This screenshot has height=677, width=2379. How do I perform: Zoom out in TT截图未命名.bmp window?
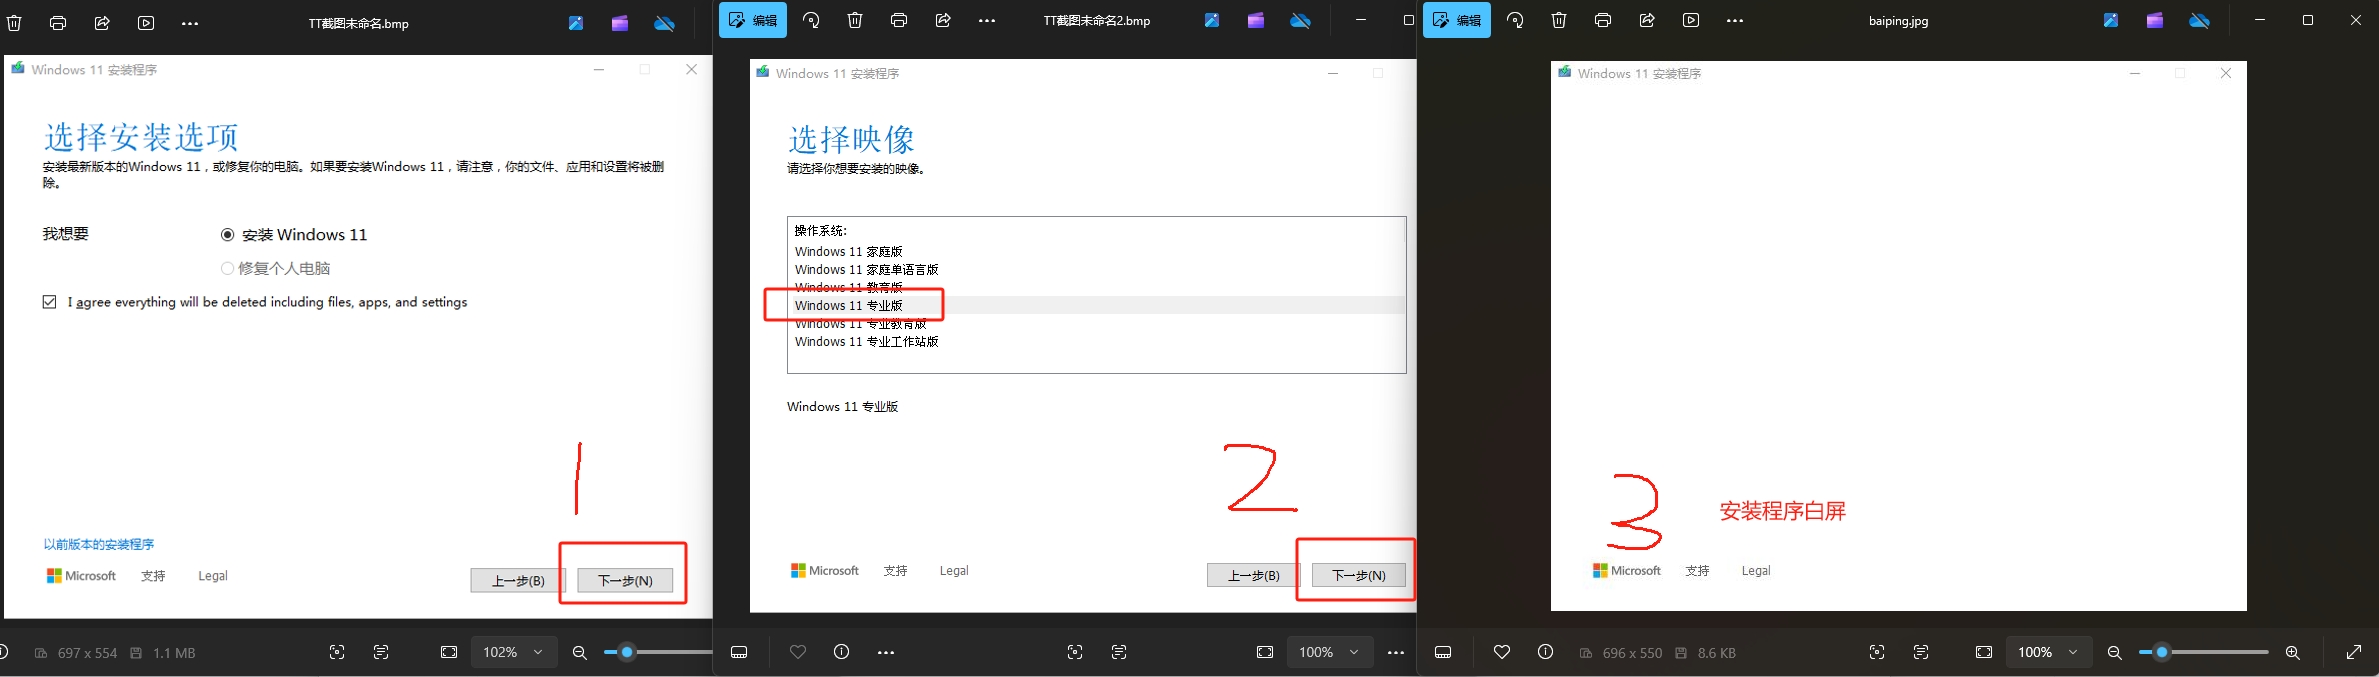(x=579, y=652)
